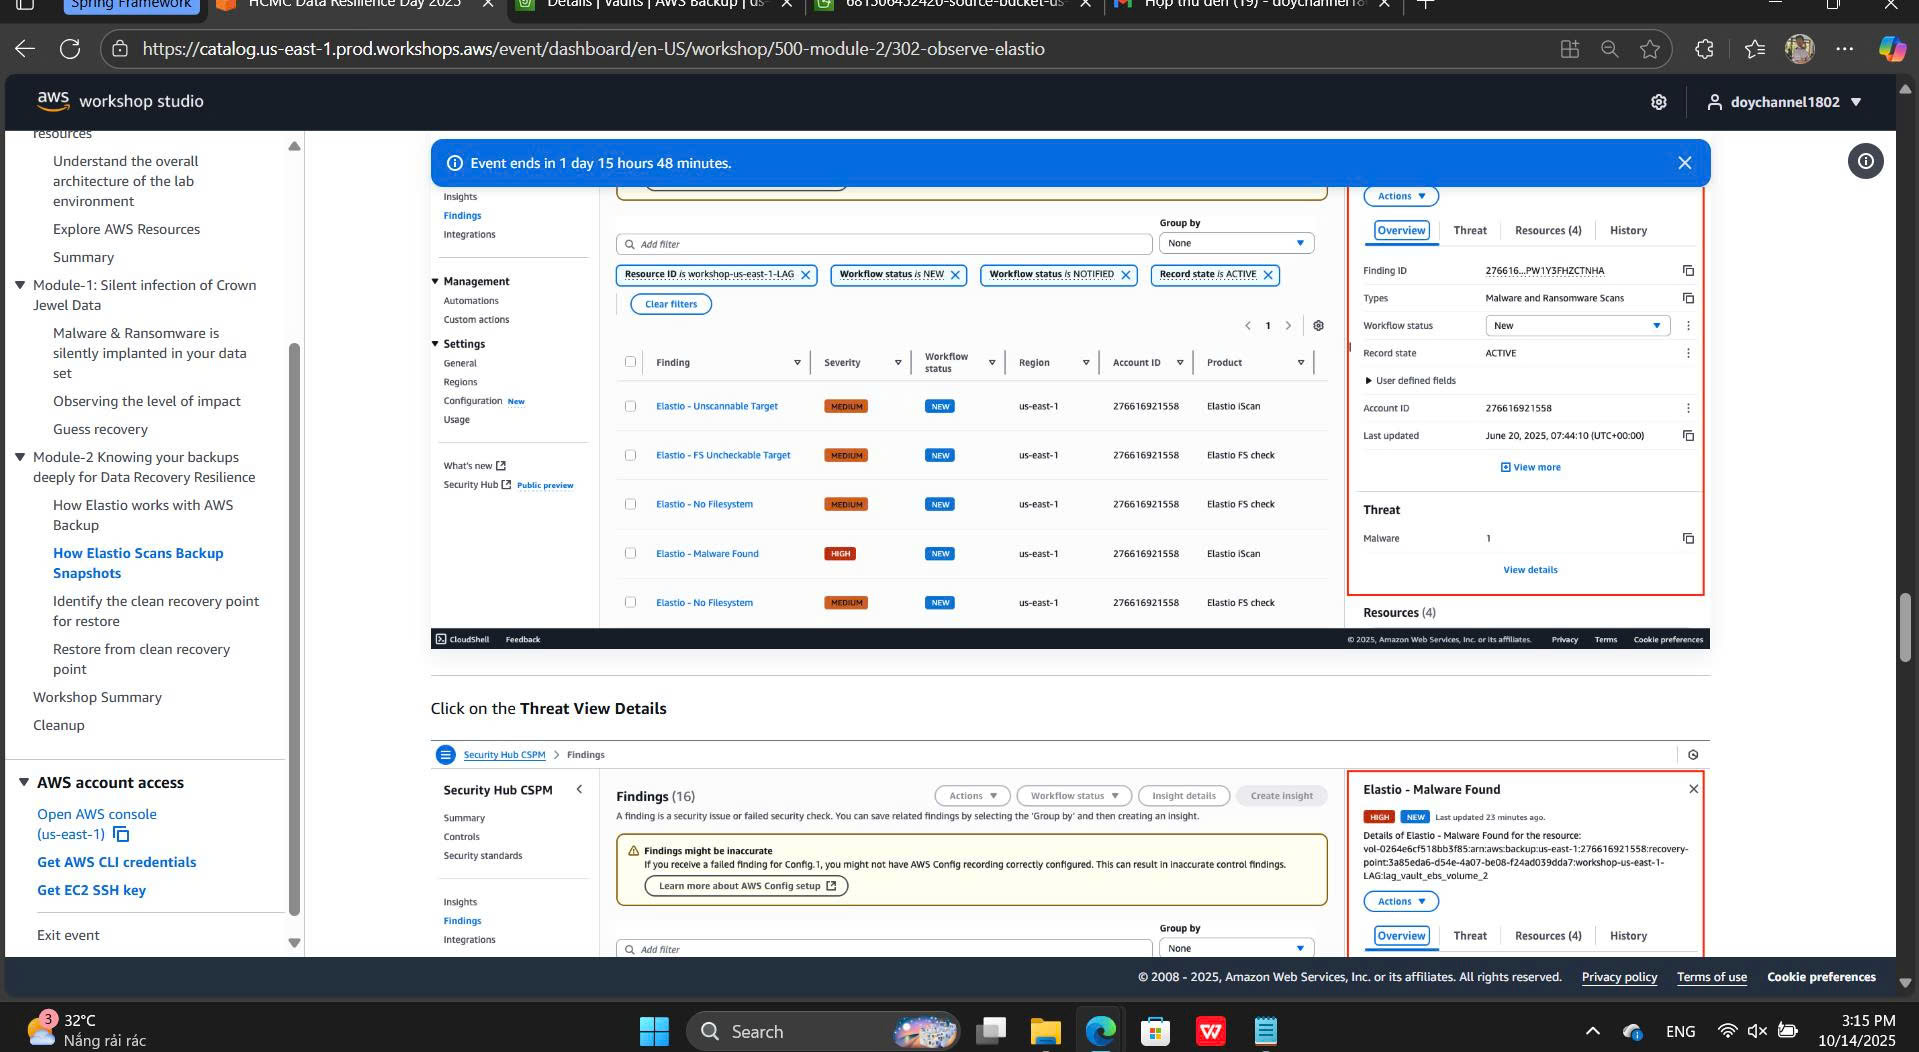Collapse the AWS account access section

(24, 782)
